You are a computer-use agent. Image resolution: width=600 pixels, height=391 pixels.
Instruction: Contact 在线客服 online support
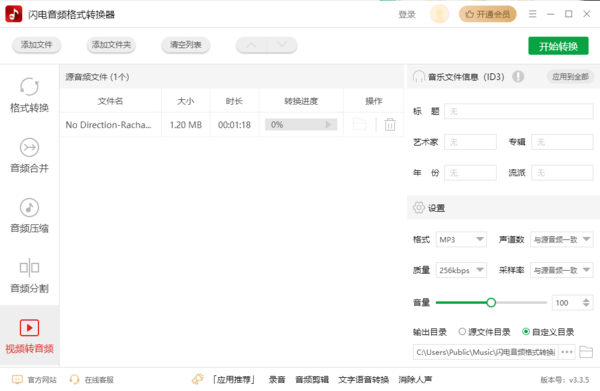91,380
